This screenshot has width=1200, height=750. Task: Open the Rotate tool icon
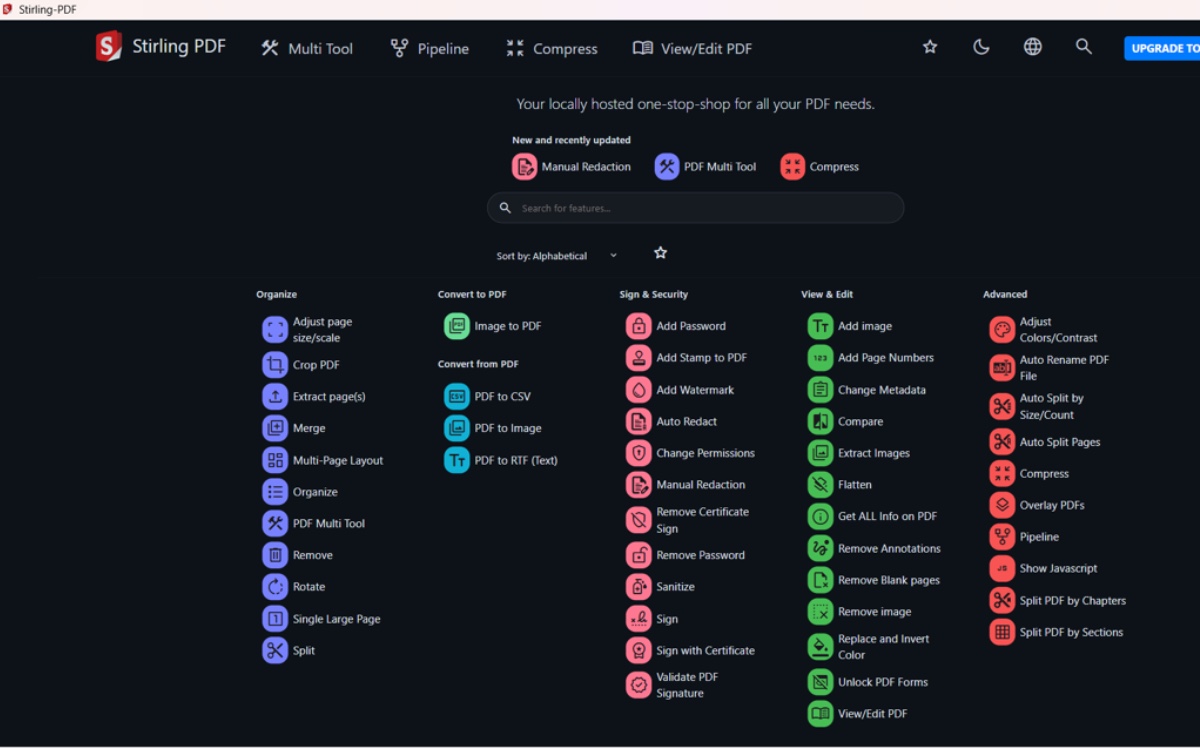tap(275, 587)
